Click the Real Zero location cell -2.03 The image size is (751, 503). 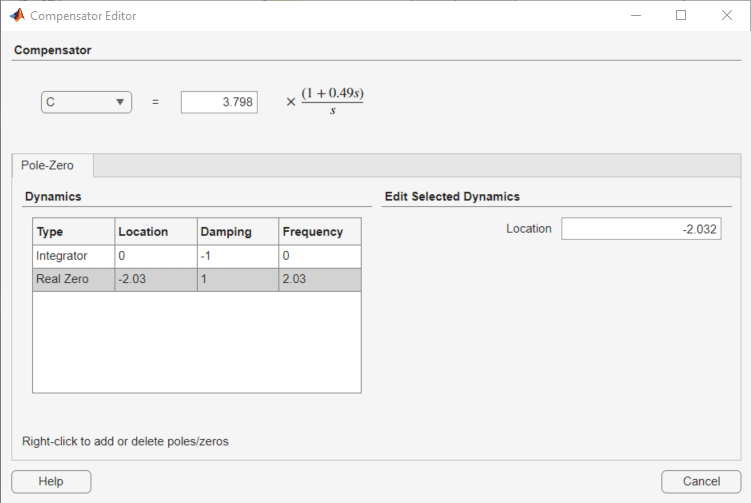coord(156,279)
